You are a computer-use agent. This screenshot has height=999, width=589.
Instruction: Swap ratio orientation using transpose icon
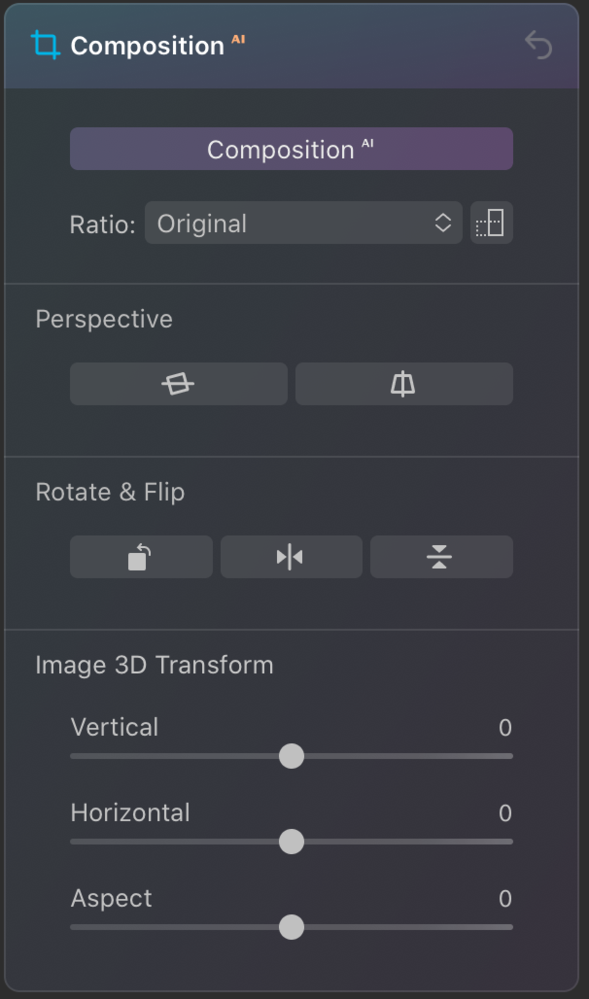491,223
